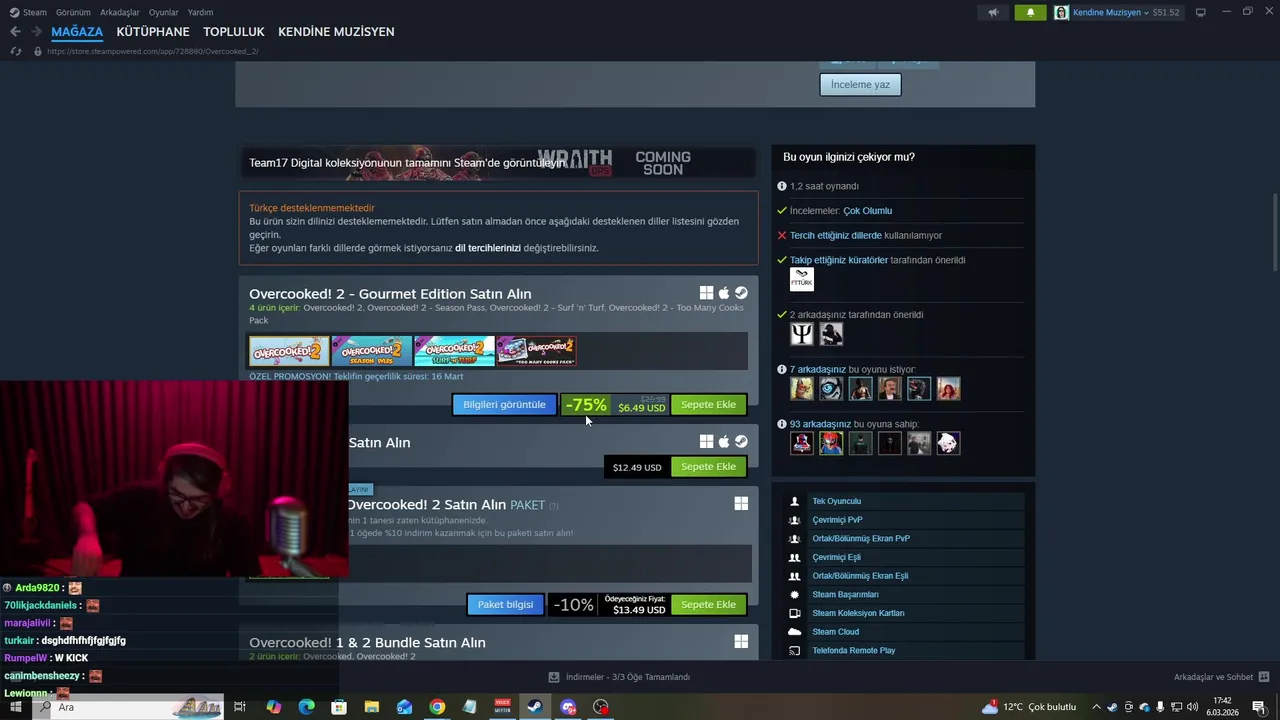Open the Çevrimiçi Eşli category

(836, 558)
